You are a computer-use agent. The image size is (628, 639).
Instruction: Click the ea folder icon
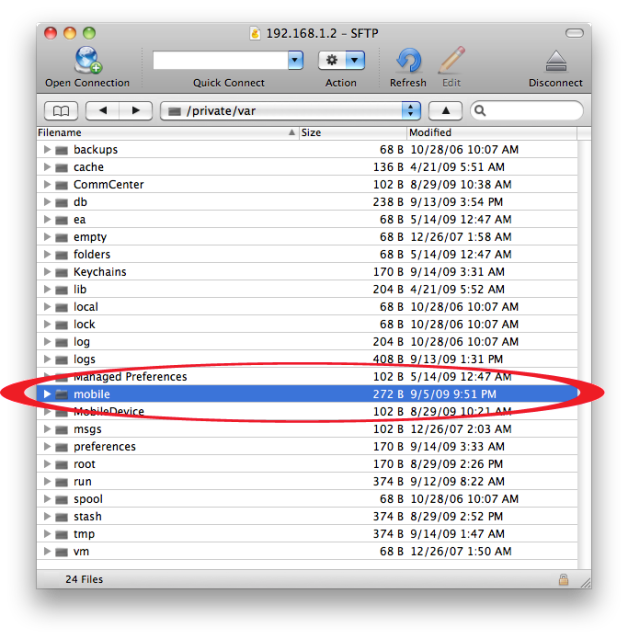coord(62,220)
